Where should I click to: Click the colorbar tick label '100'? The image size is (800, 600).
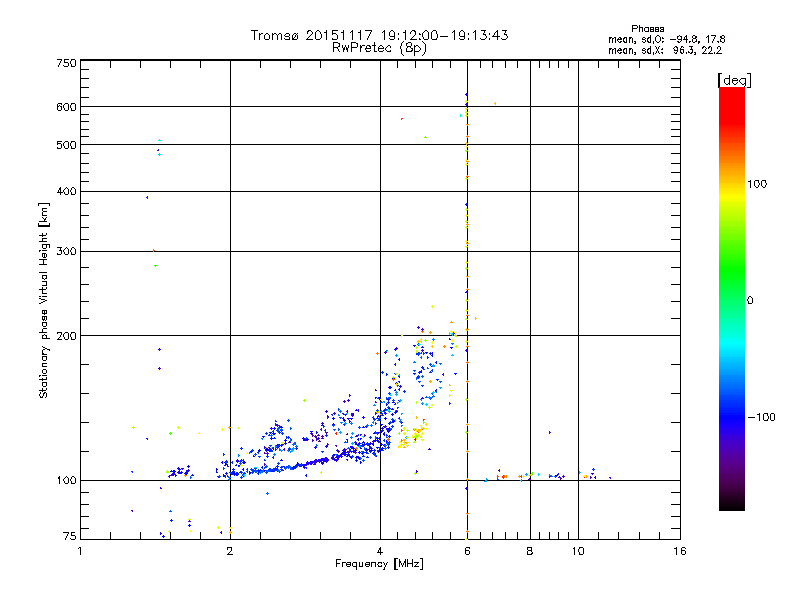757,184
